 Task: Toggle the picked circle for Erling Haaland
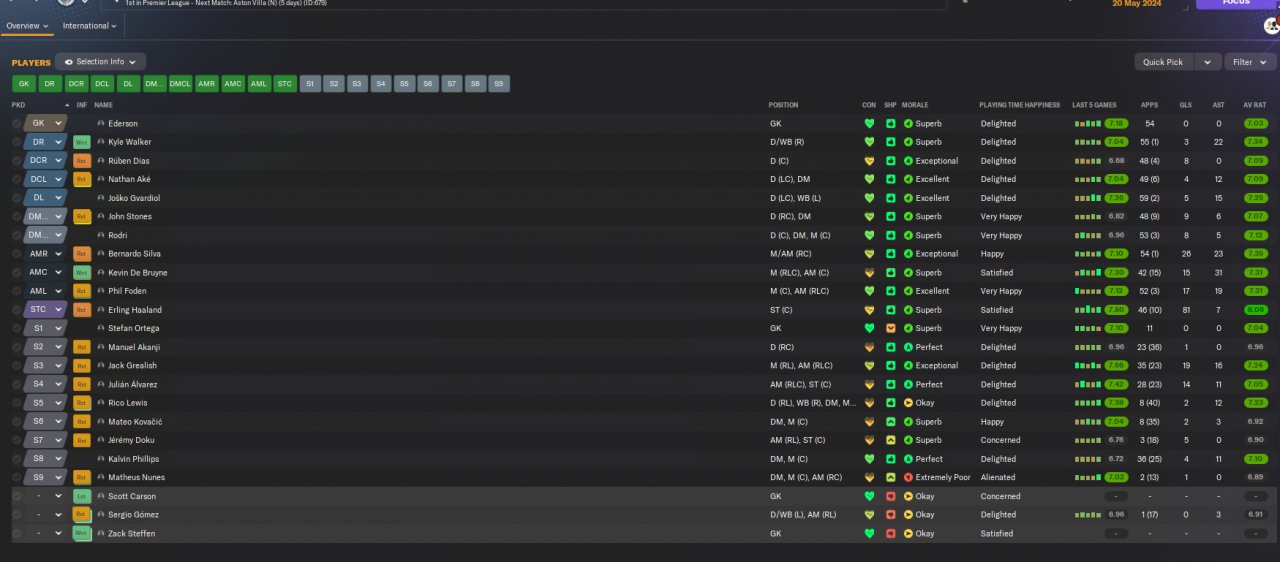click(17, 310)
